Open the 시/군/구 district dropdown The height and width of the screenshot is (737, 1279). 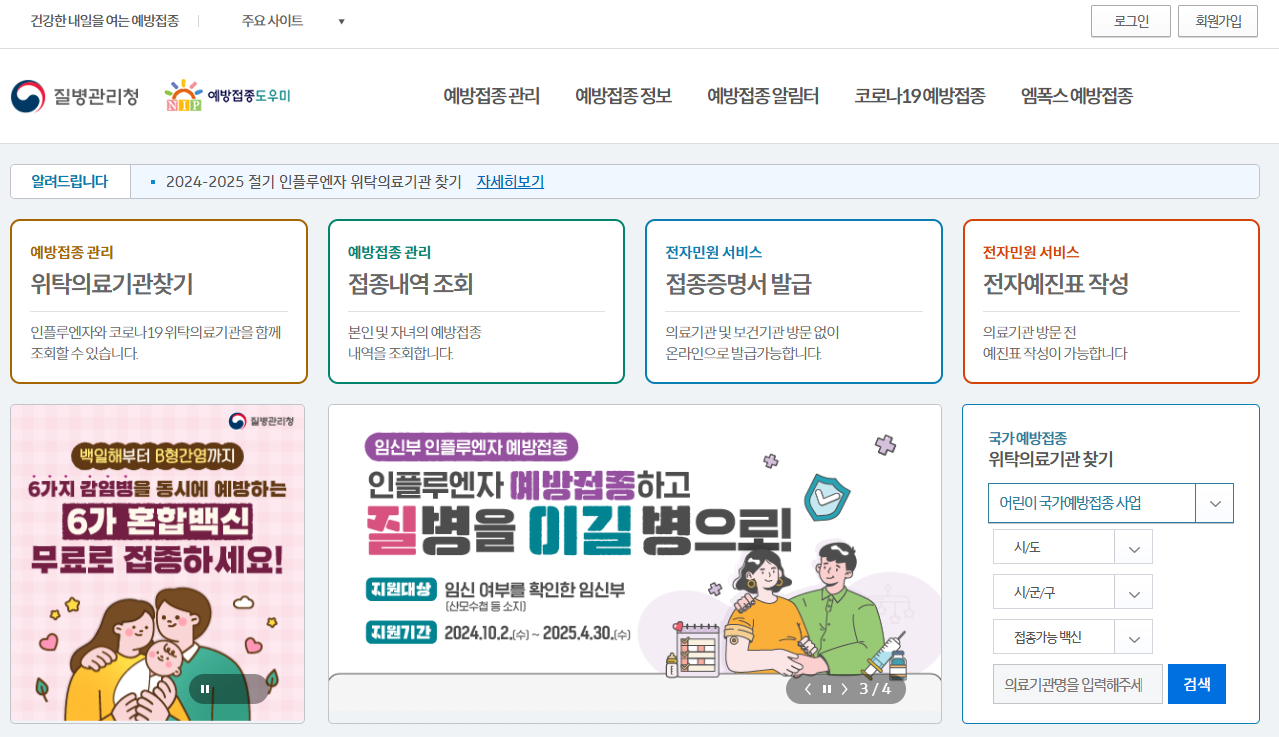[x=1072, y=592]
